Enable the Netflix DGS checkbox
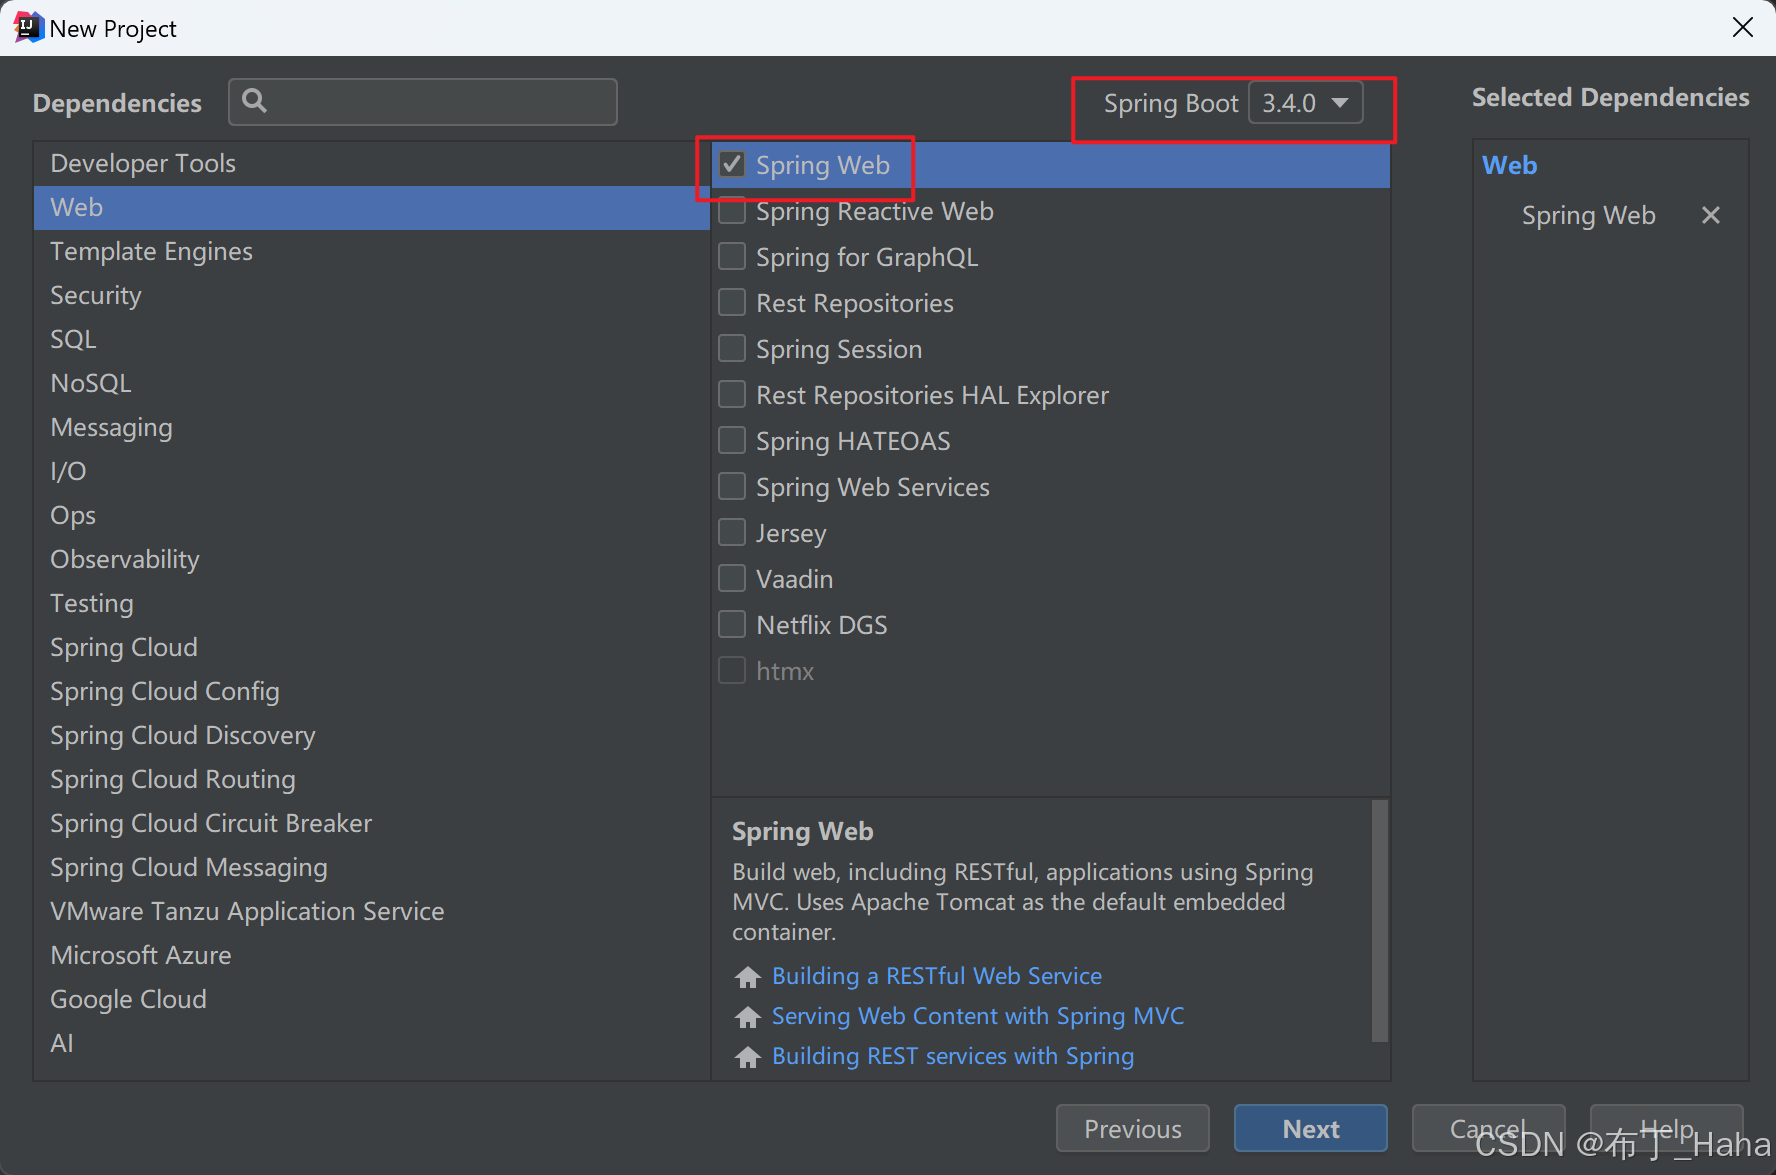 [x=732, y=625]
